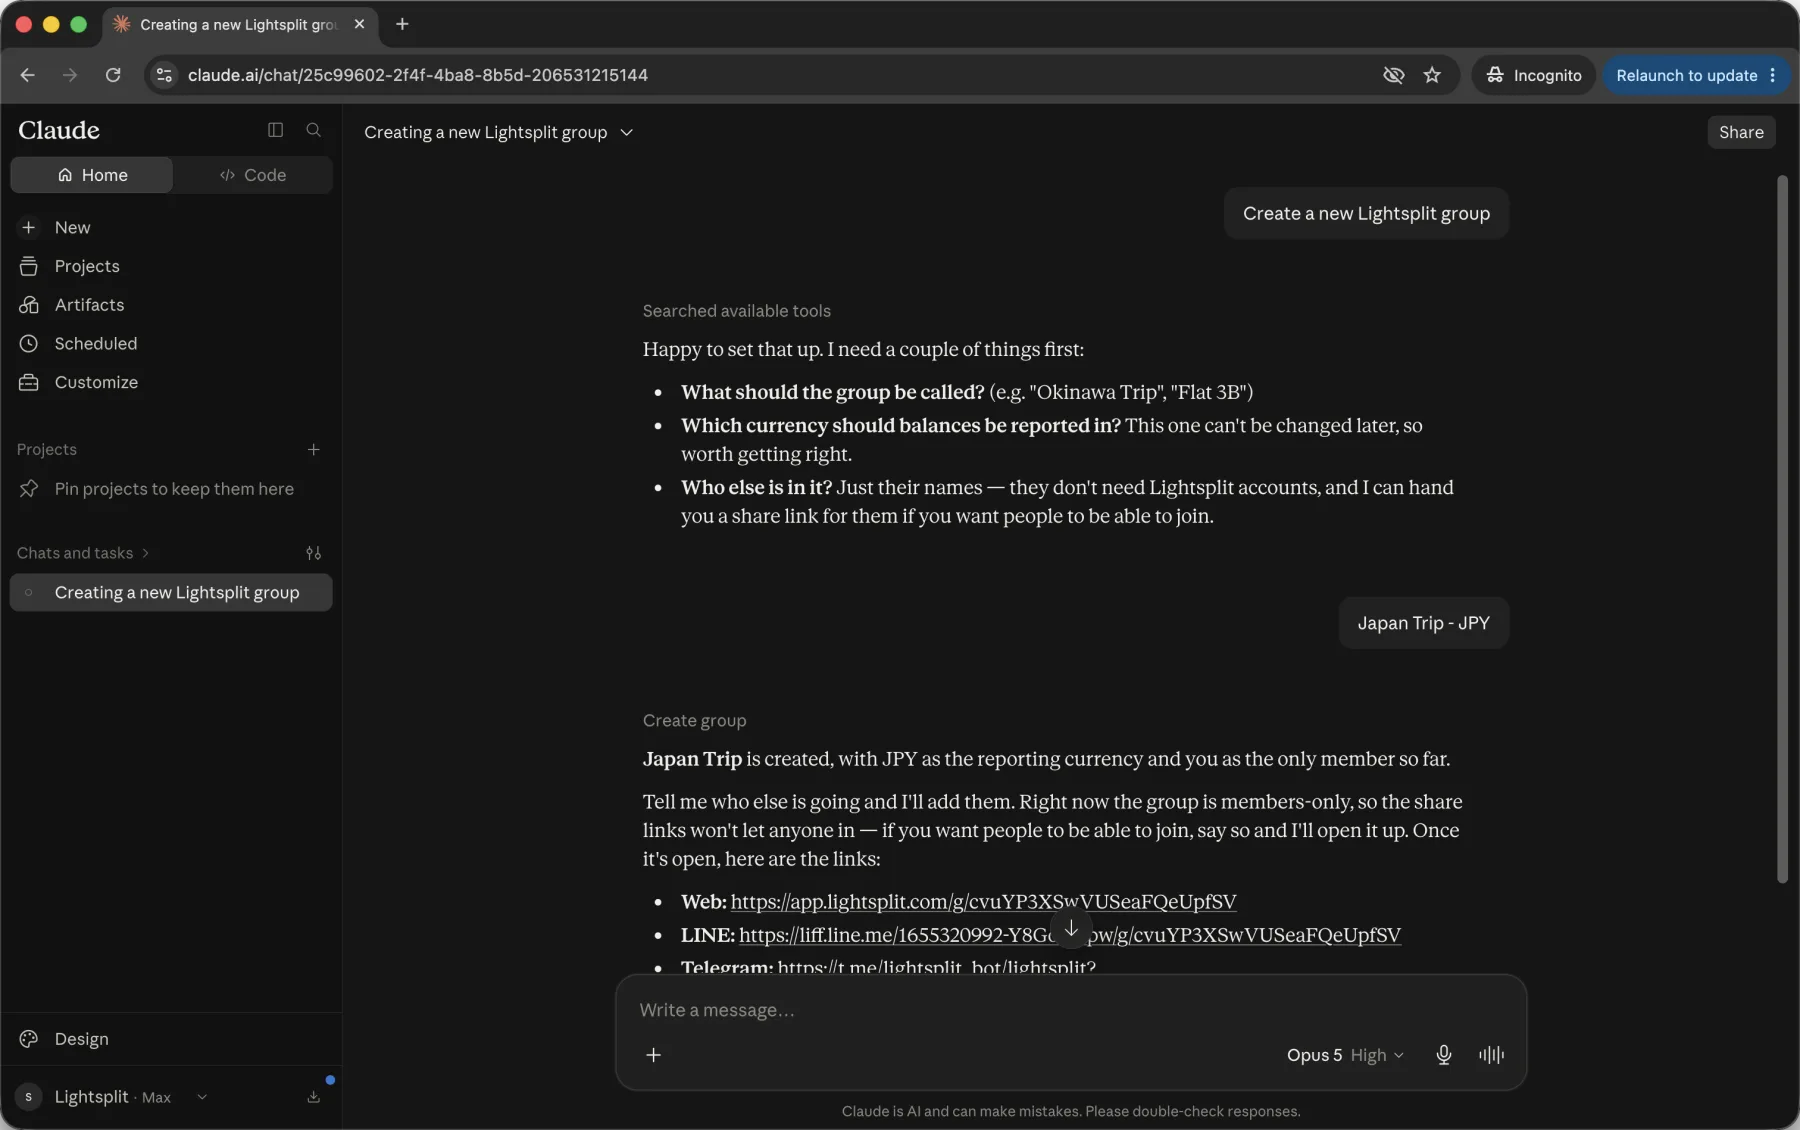
Task: Go back in browser history
Action: [27, 75]
